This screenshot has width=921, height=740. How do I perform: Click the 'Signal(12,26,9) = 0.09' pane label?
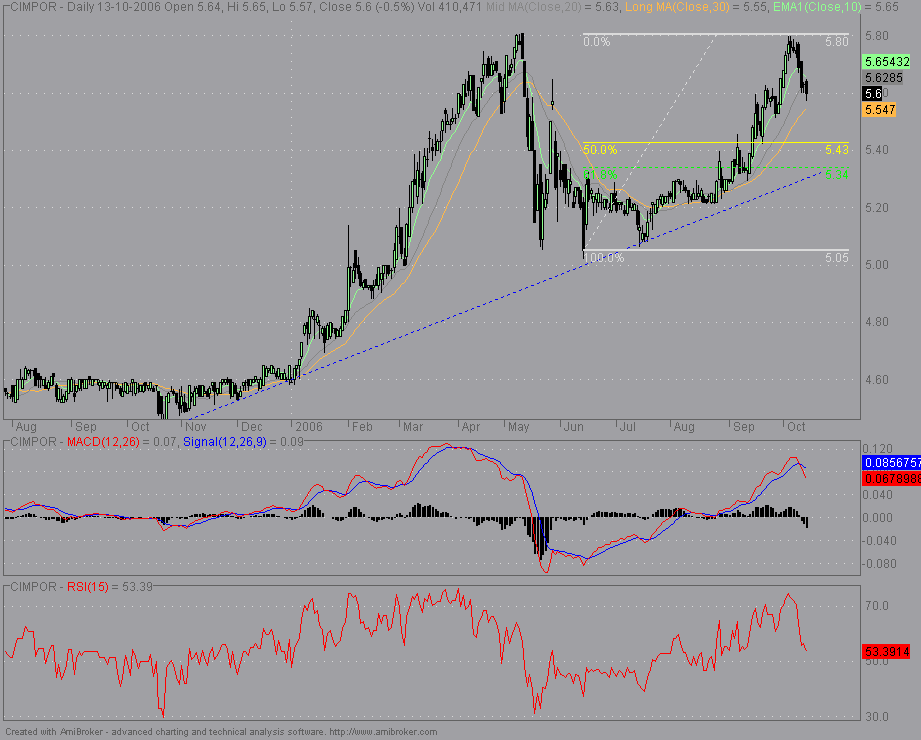243,442
